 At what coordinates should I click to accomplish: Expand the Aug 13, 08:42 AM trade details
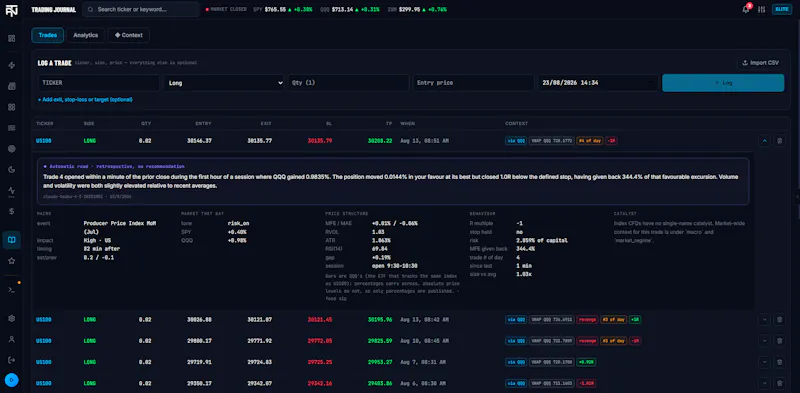[764, 320]
